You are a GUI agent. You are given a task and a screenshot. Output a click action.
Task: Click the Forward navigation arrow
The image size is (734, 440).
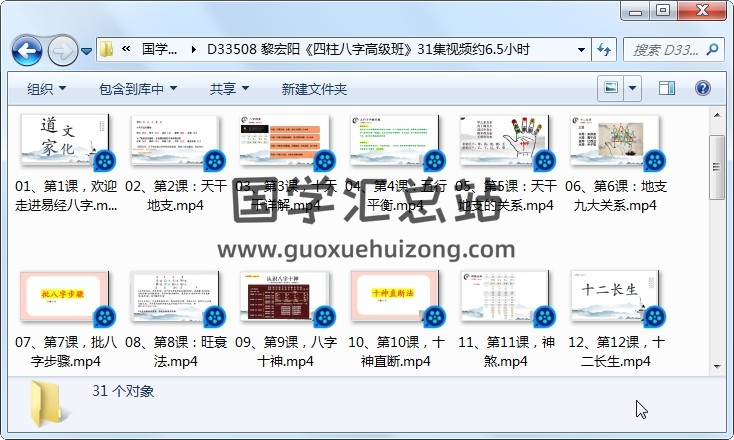coord(63,50)
